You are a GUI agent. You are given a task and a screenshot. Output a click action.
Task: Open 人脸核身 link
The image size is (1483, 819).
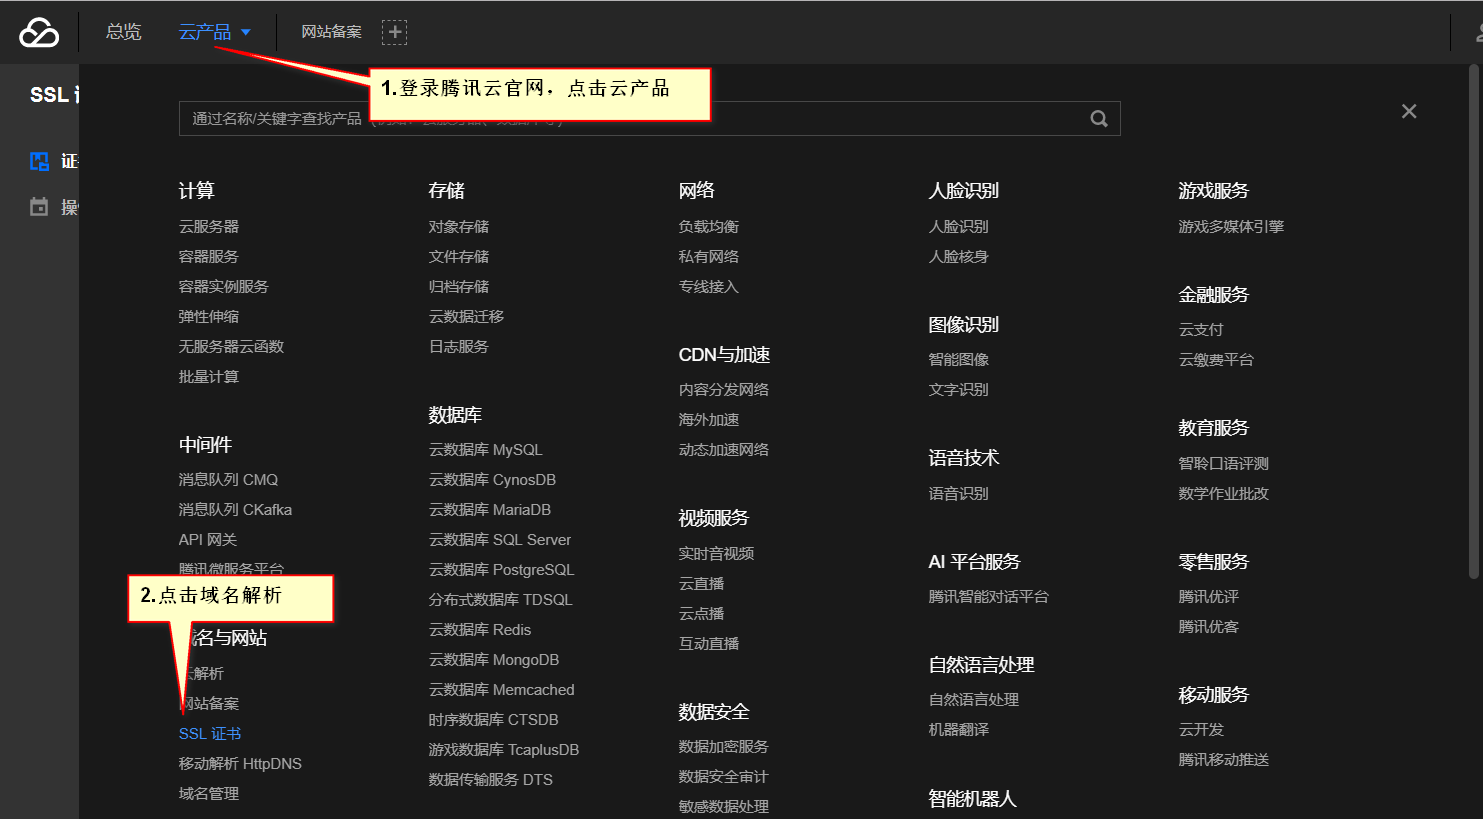[959, 257]
